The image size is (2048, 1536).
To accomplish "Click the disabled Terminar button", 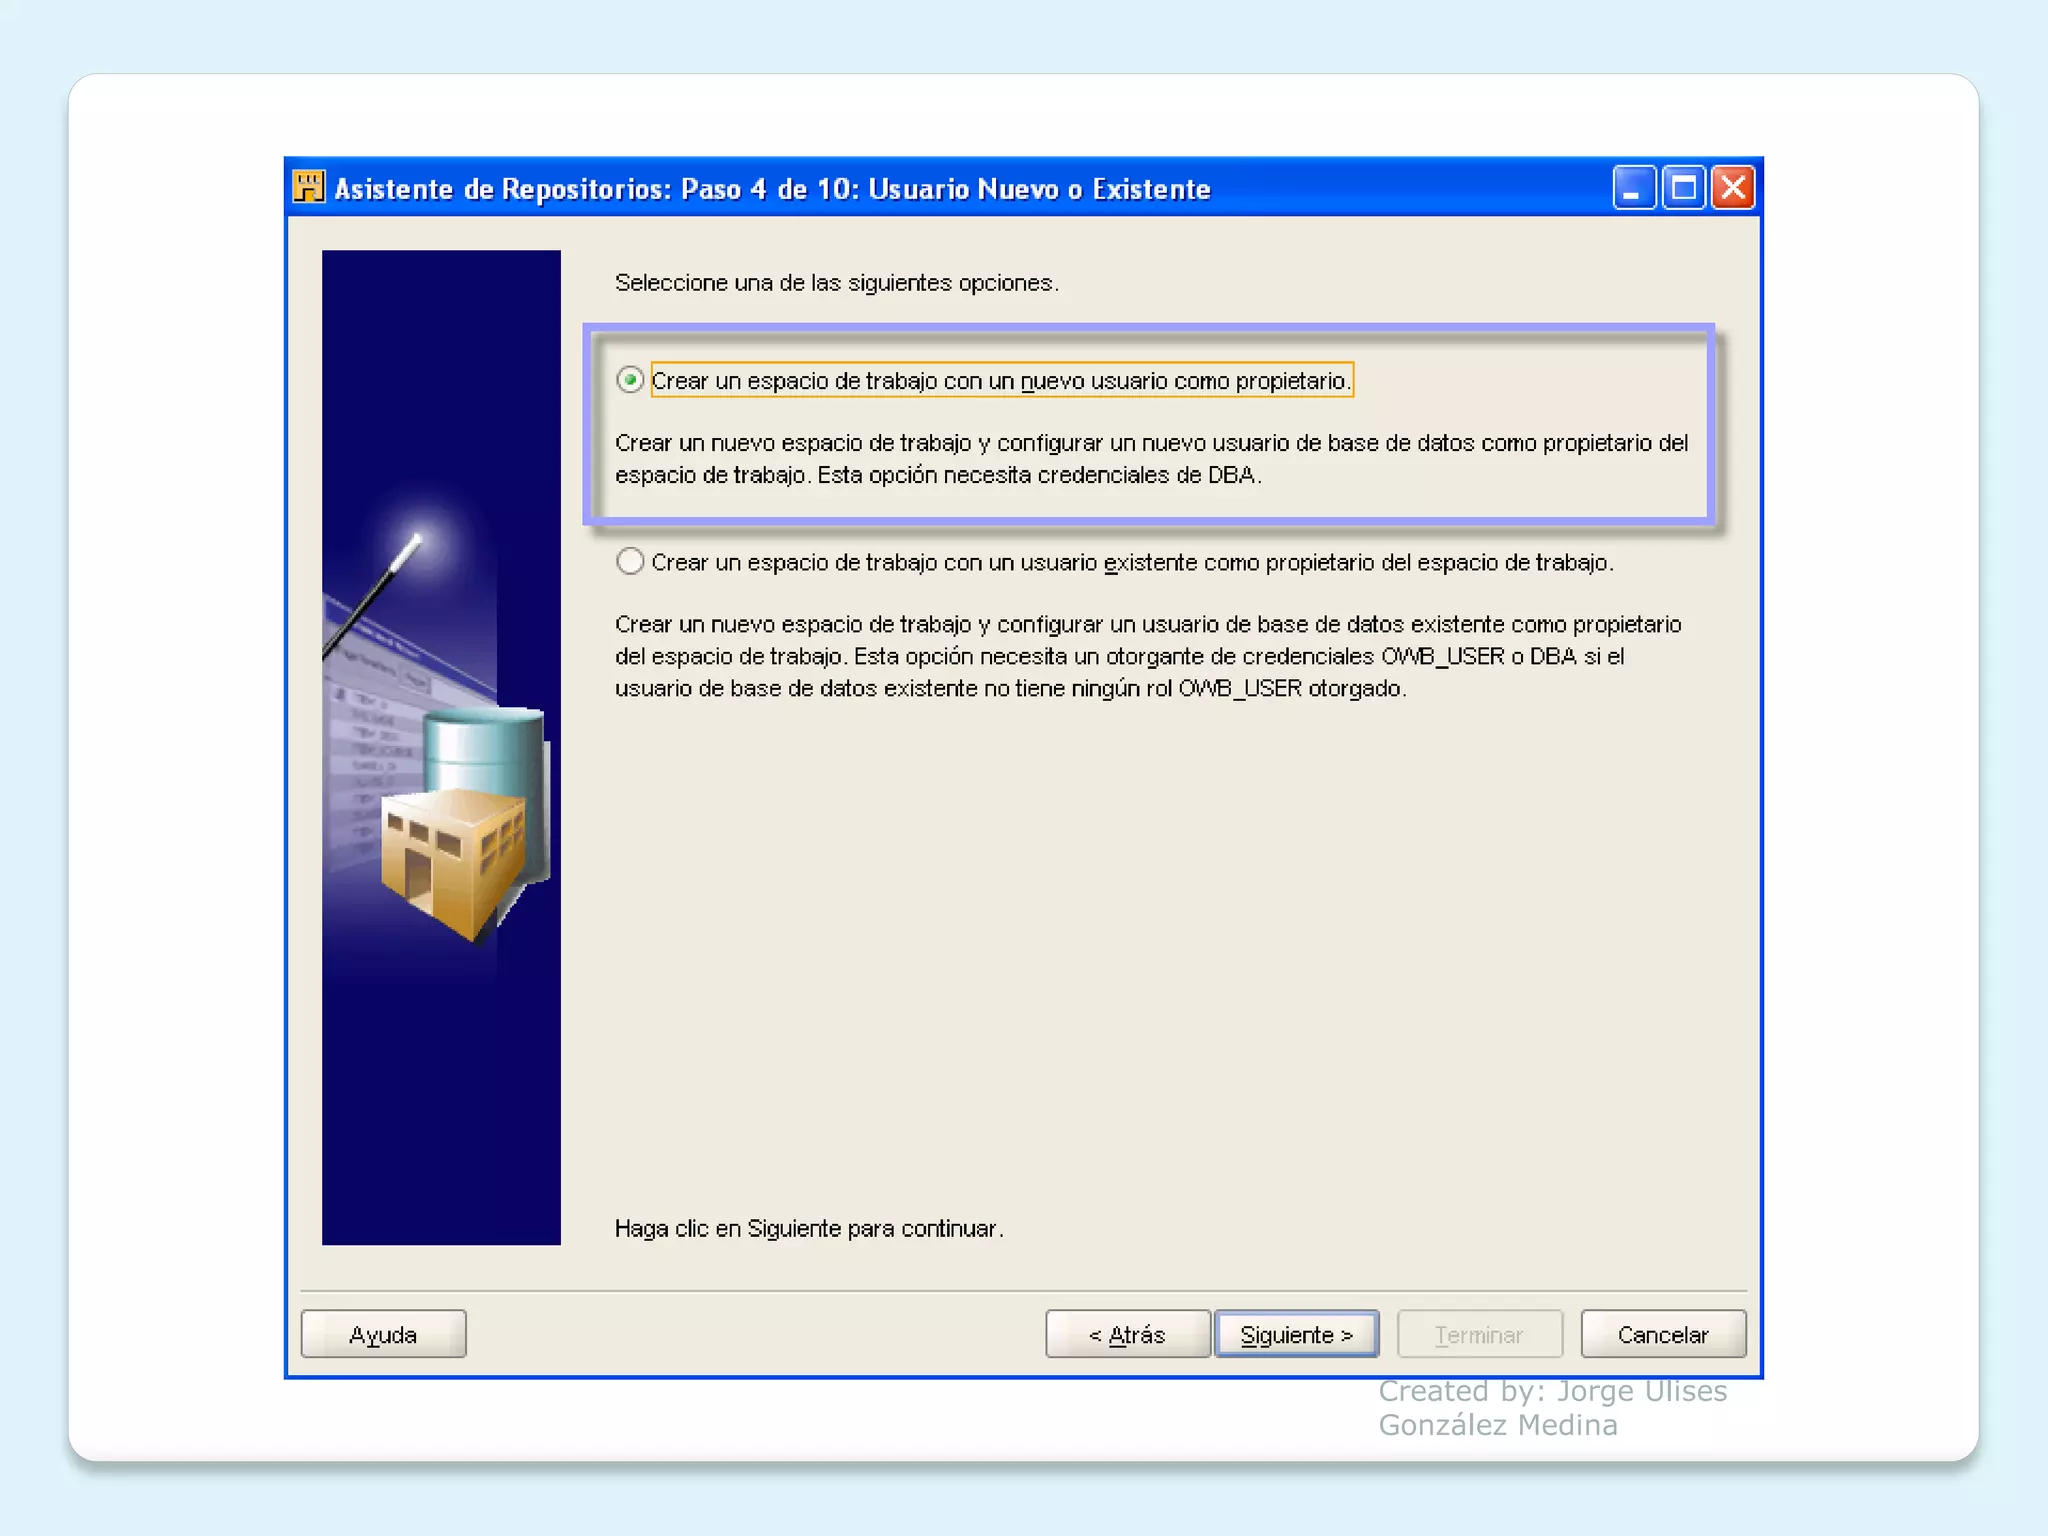I will pos(1479,1334).
